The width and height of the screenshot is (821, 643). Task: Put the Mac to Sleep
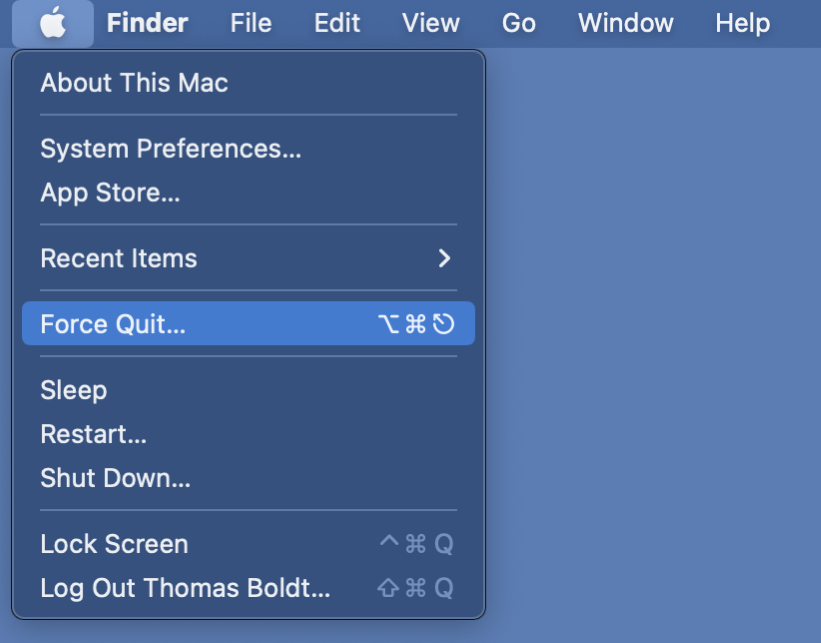coord(248,390)
